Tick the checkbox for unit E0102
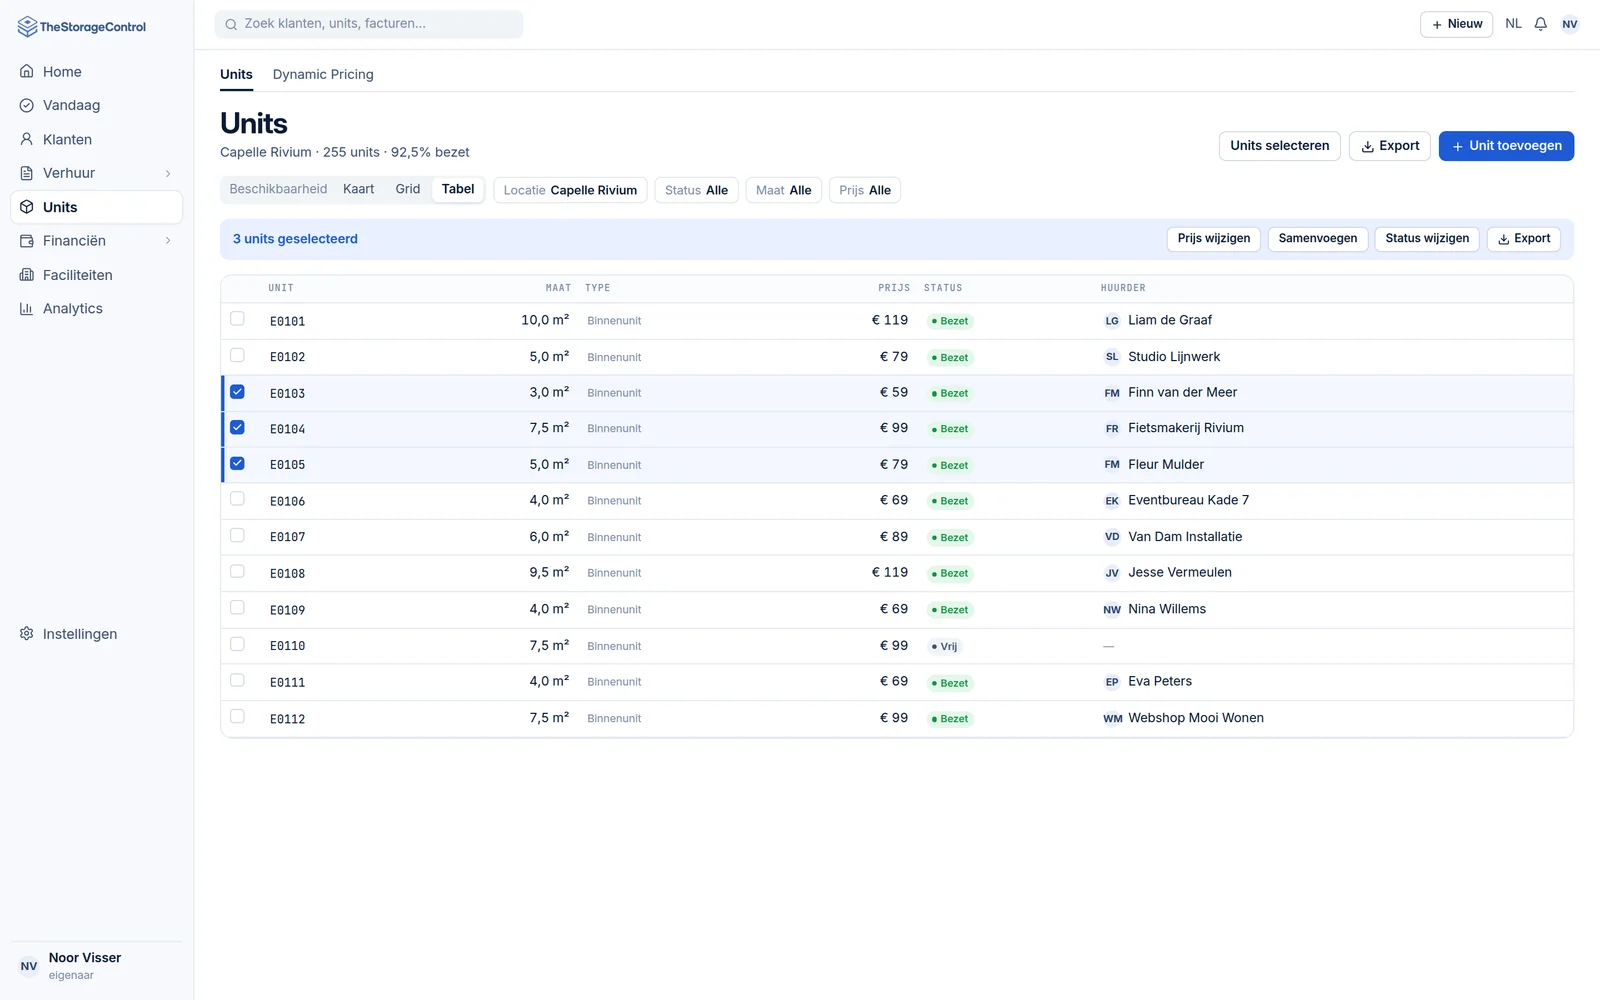This screenshot has height=1000, width=1600. point(237,355)
